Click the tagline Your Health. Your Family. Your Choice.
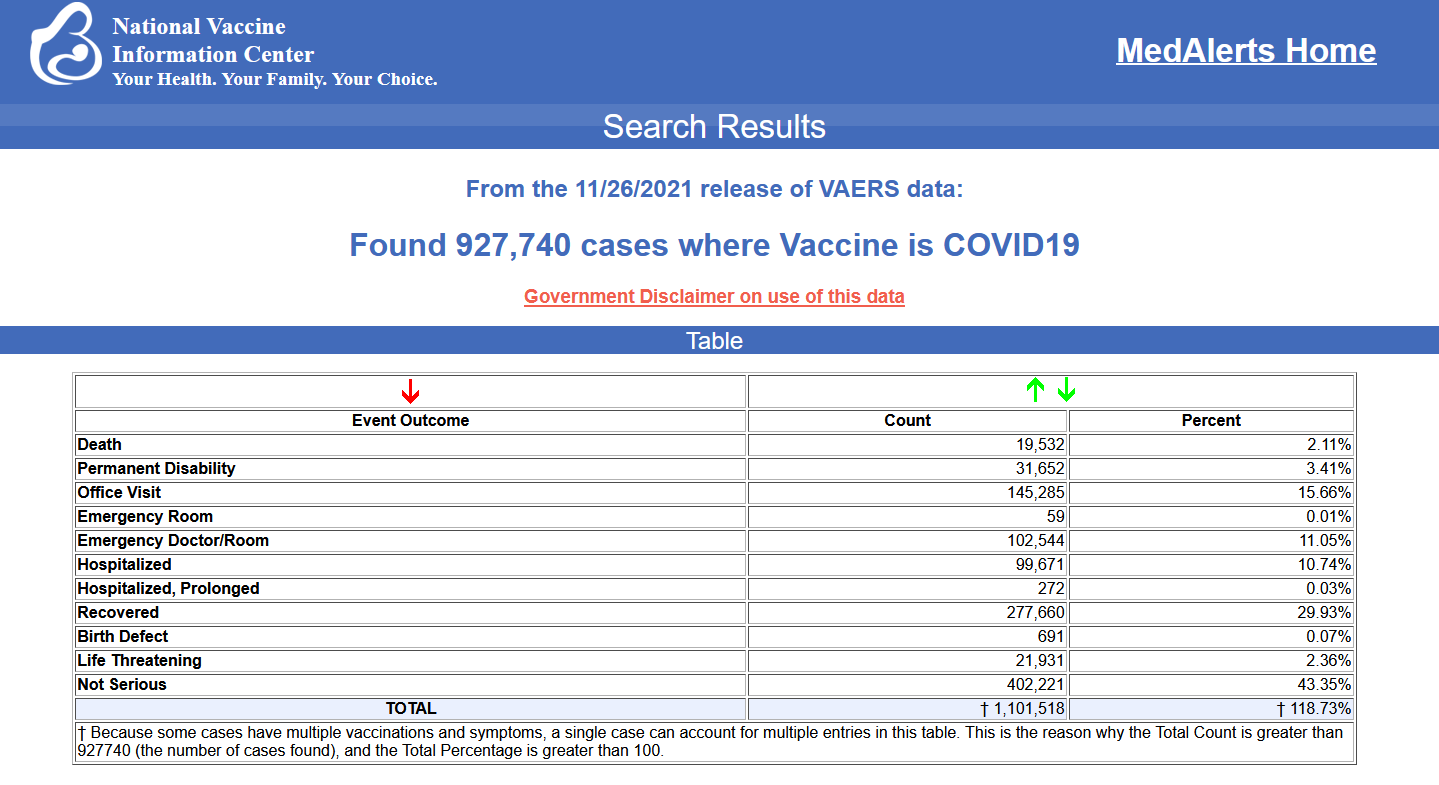This screenshot has height=785, width=1439. pyautogui.click(x=275, y=79)
